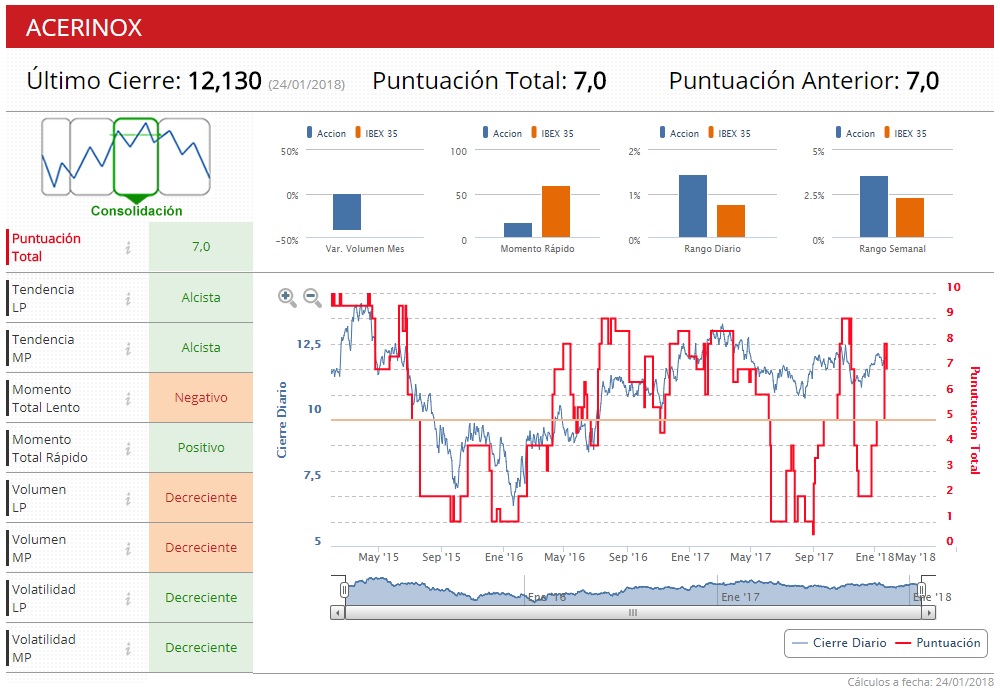Click the Cierre Diario axis title

tap(281, 420)
